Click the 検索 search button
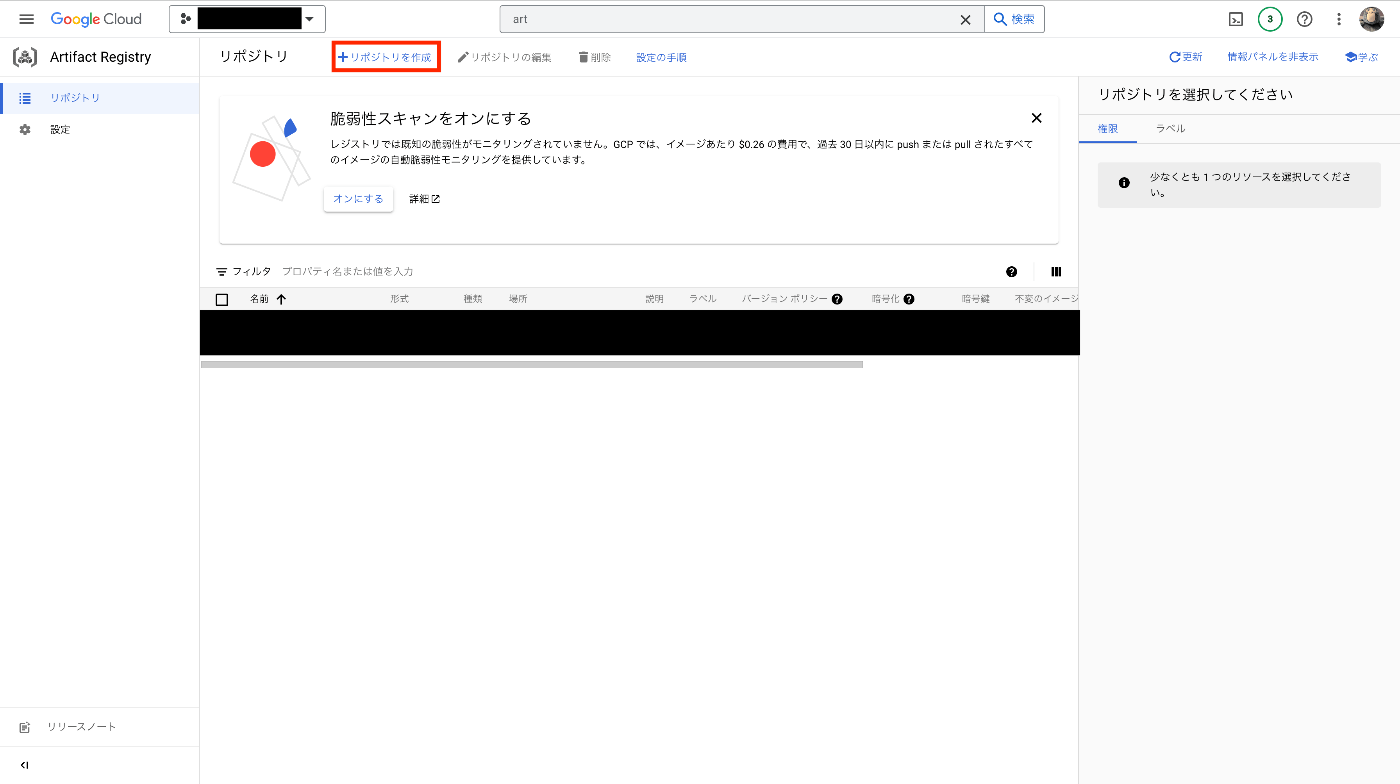 1014,19
